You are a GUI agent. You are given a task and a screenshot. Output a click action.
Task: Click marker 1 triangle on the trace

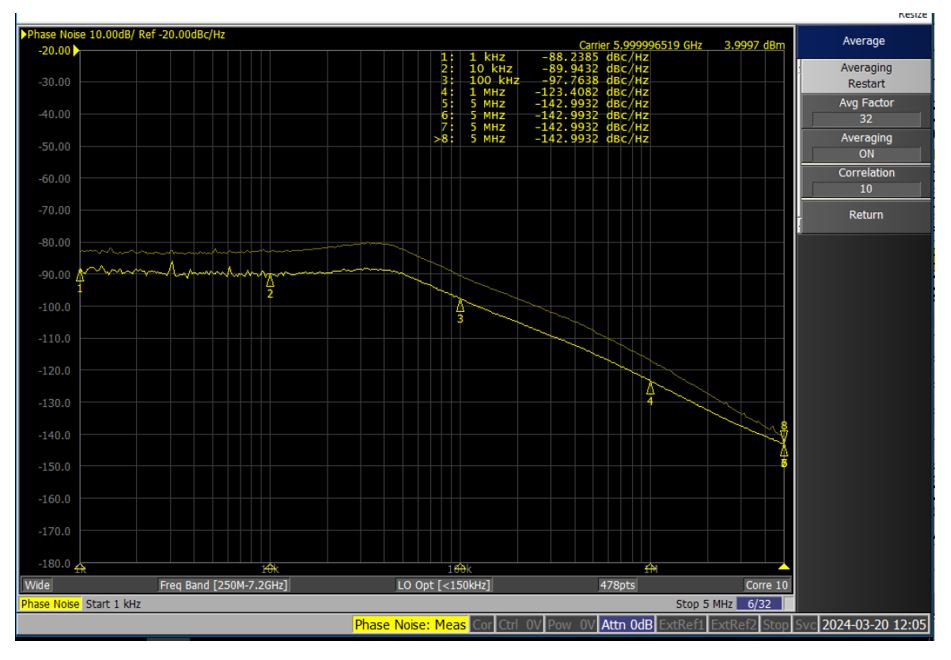[x=80, y=275]
